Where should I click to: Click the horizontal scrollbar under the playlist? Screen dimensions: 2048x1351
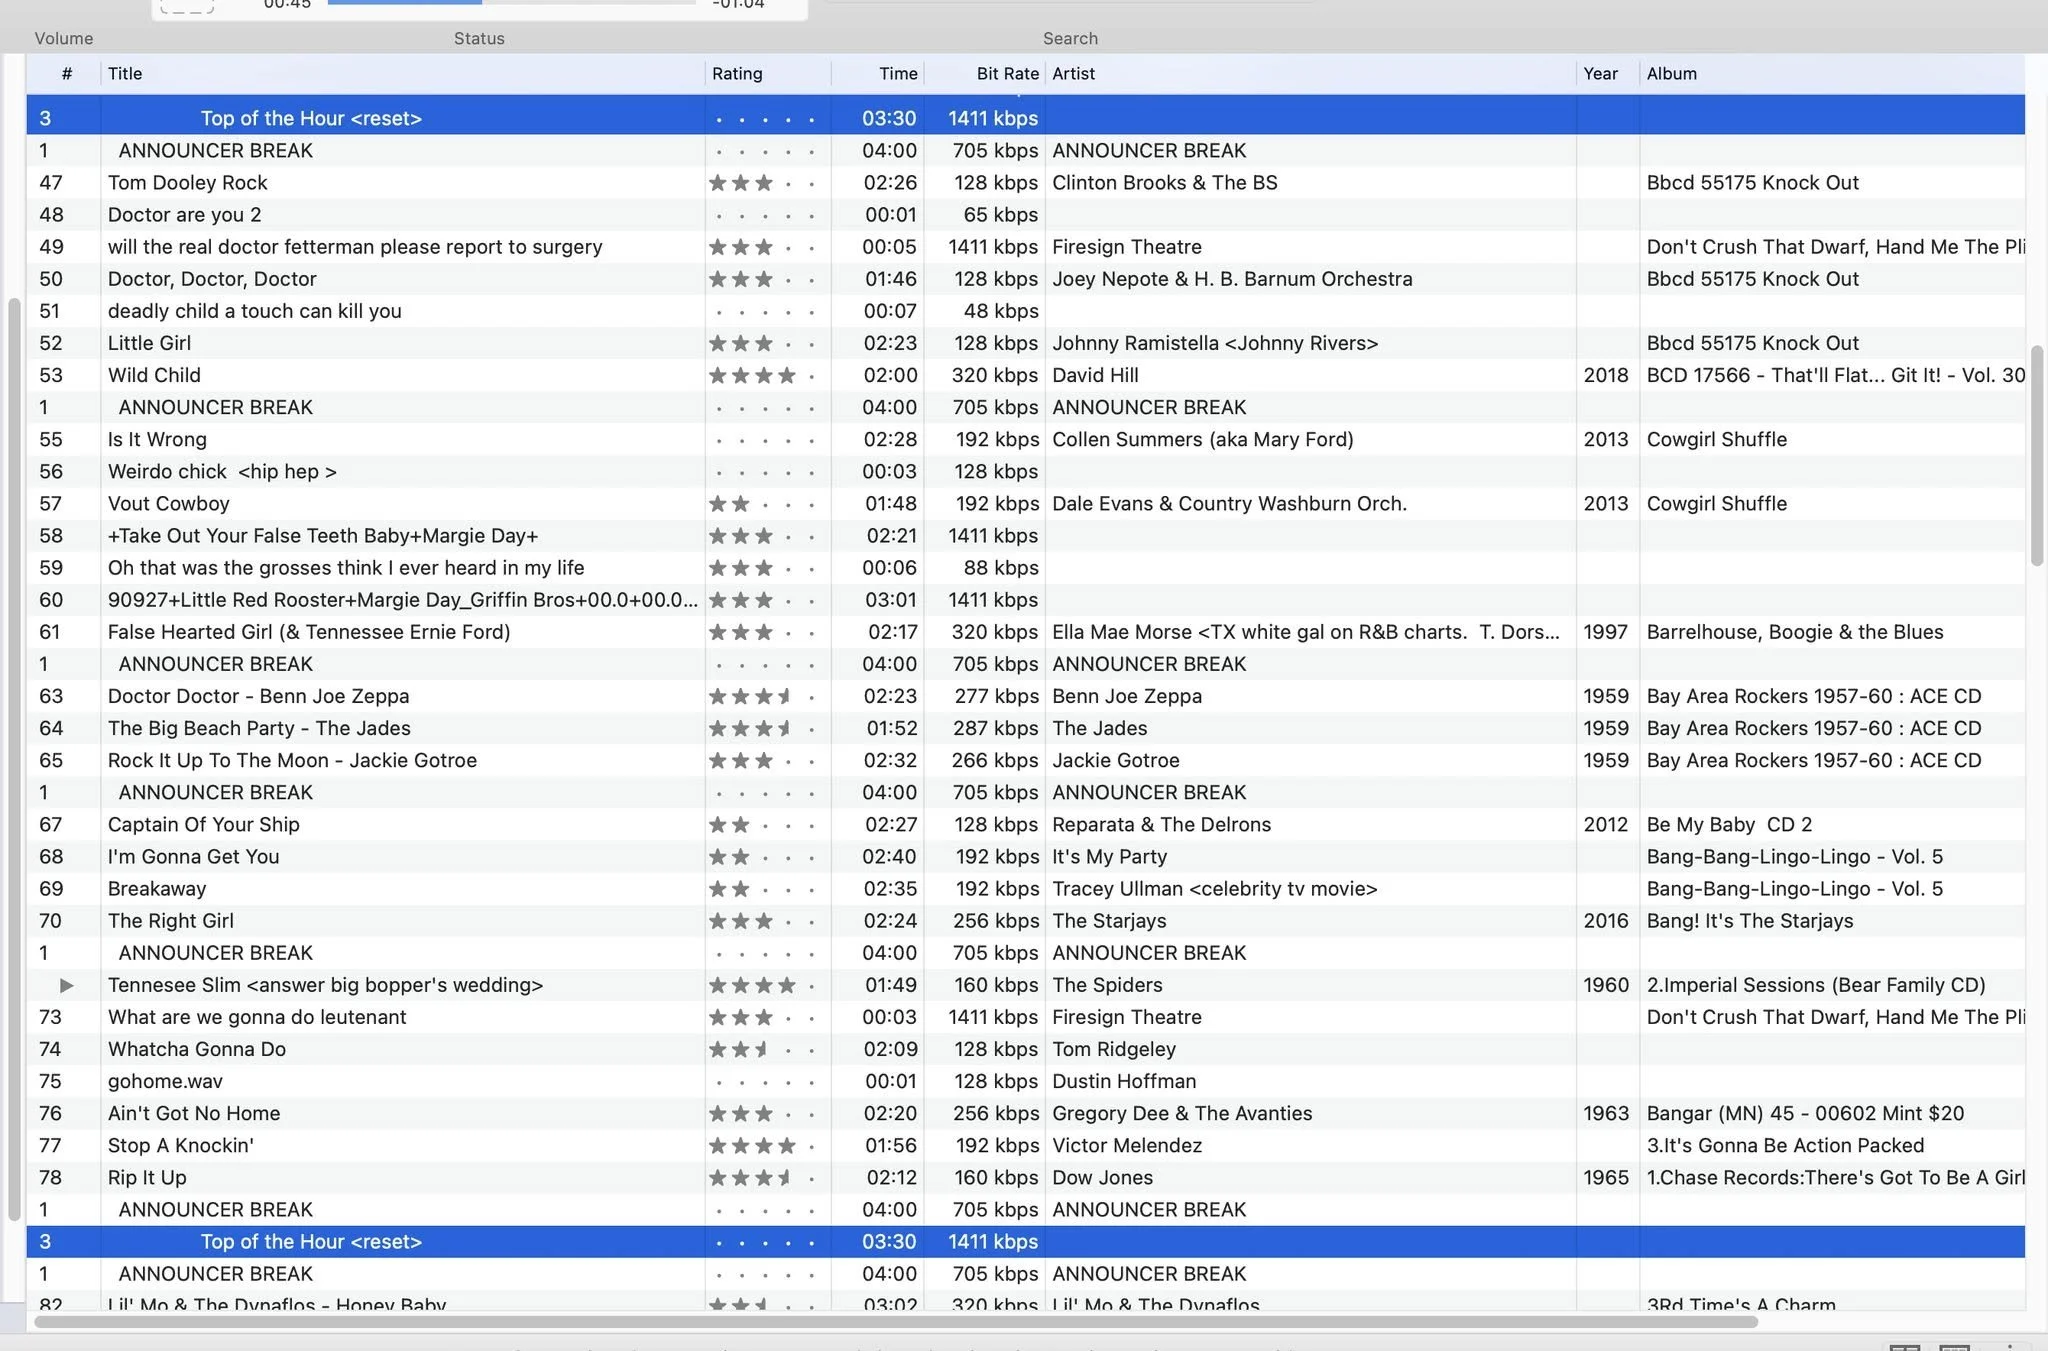(896, 1322)
